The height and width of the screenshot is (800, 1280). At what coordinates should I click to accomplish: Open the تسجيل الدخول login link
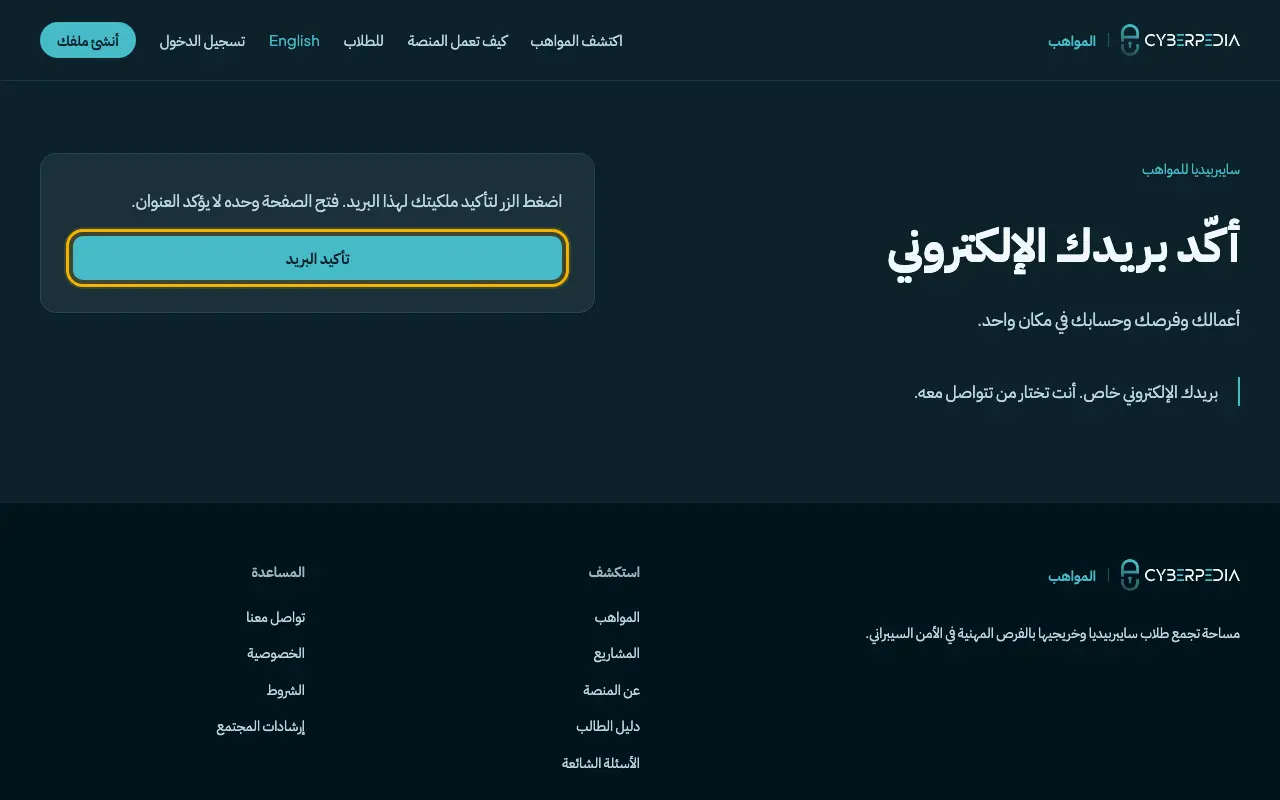coord(202,41)
